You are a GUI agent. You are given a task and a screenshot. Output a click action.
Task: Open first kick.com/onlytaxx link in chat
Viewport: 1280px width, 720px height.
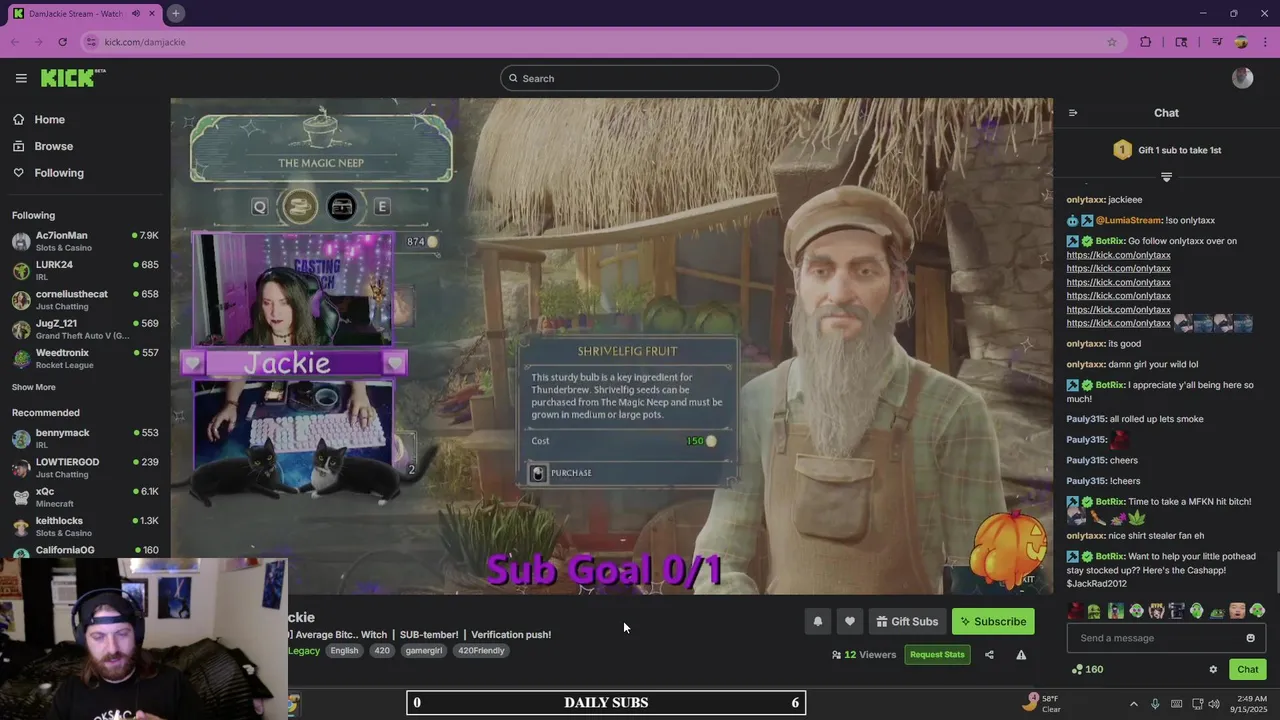[1118, 255]
